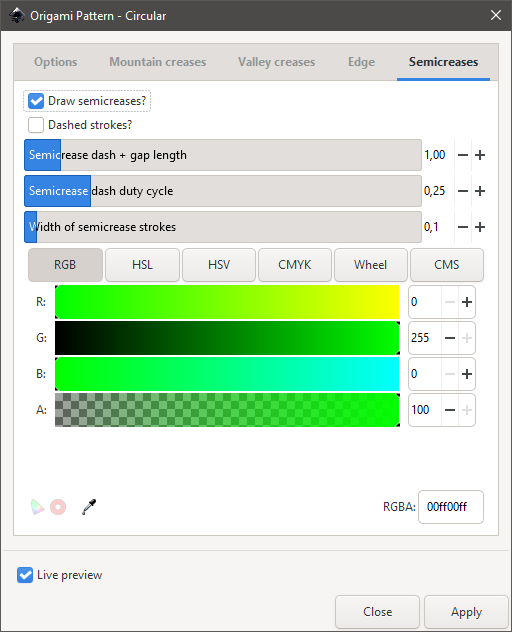Image resolution: width=512 pixels, height=632 pixels.
Task: Open the color Wheel mode
Action: [x=370, y=265]
